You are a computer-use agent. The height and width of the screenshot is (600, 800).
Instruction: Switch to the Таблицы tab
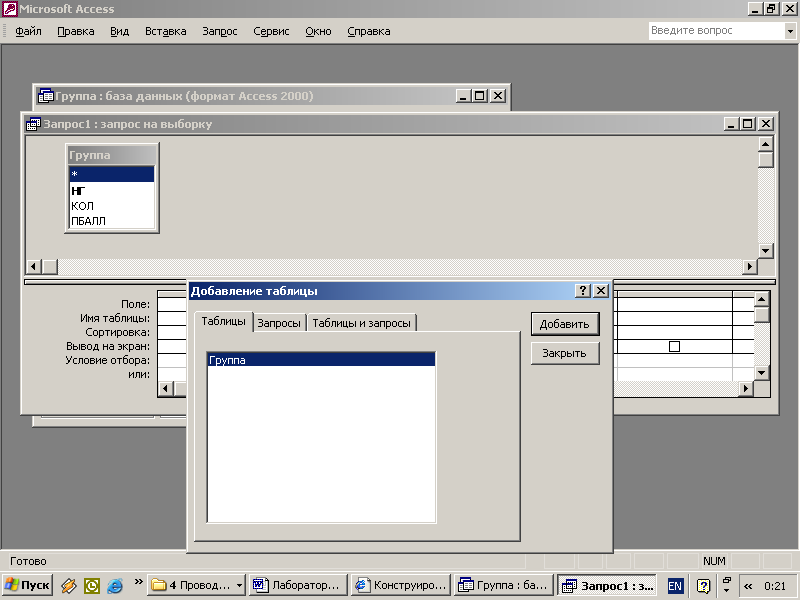click(223, 321)
